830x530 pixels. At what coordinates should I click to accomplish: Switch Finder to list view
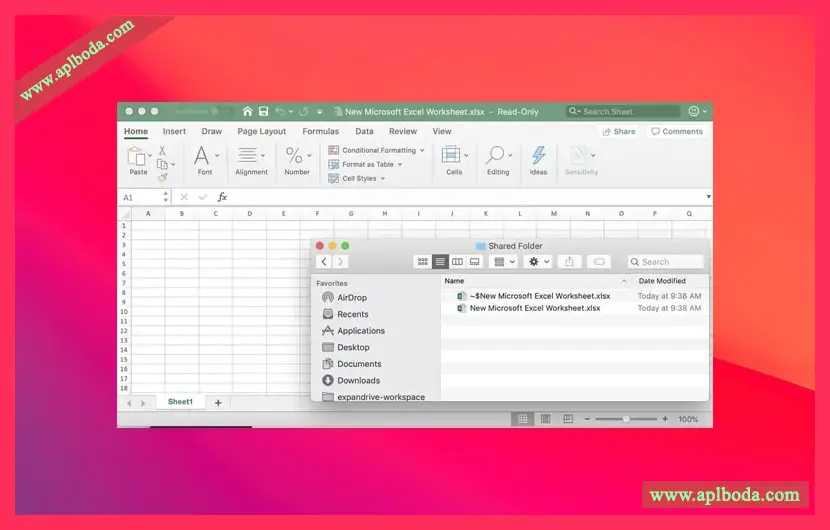click(440, 262)
